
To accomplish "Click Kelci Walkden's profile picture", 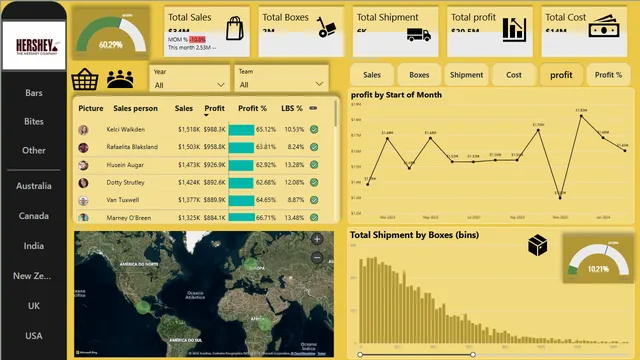I will pos(83,130).
